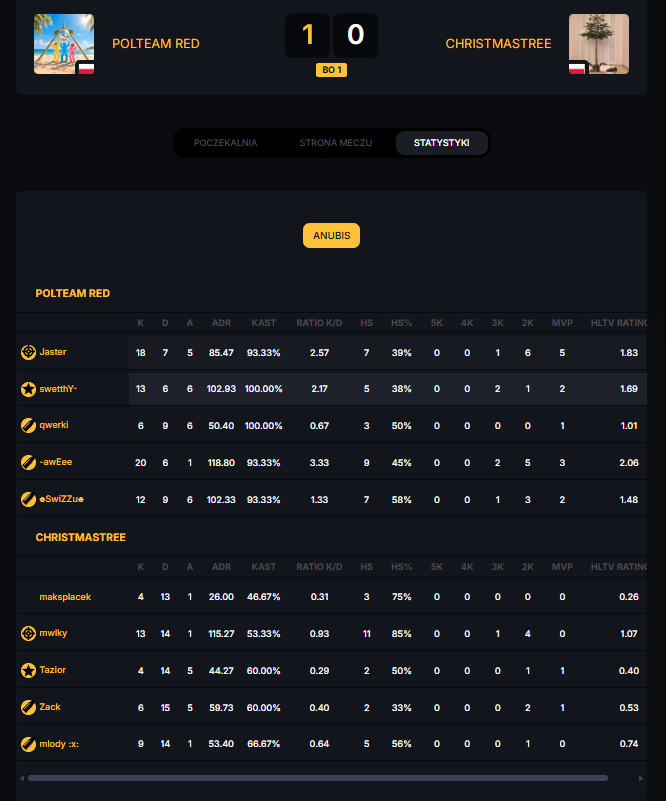Click the ADR header in CHRISTMASTREE table
Viewport: 666px width, 801px height.
(x=221, y=567)
